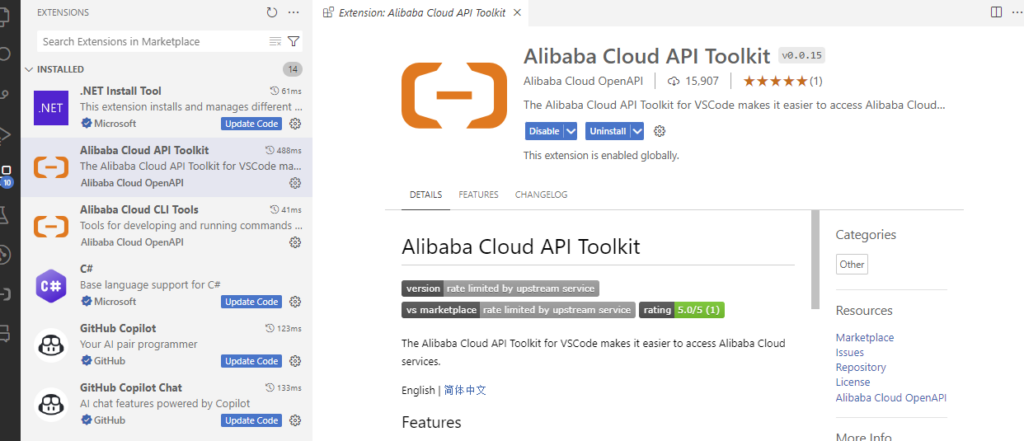Image resolution: width=1024 pixels, height=441 pixels.
Task: Open manage gear for GitHub Copilot row
Action: coord(295,361)
